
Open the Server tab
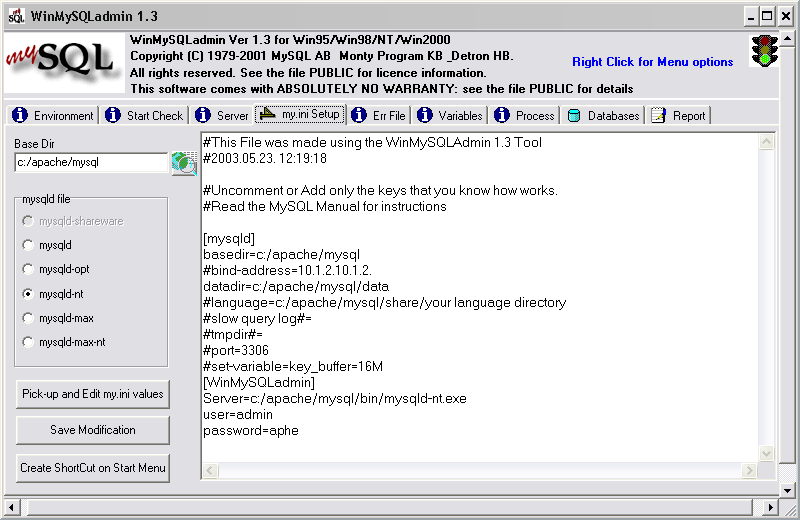[222, 116]
